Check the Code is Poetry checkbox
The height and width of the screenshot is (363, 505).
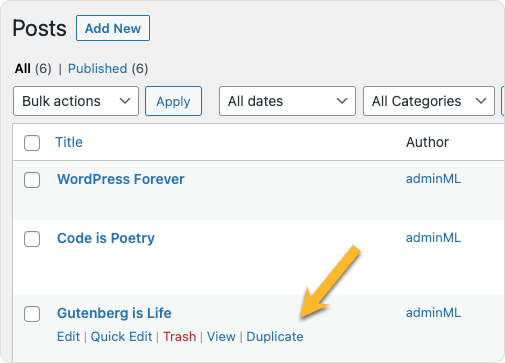32,239
